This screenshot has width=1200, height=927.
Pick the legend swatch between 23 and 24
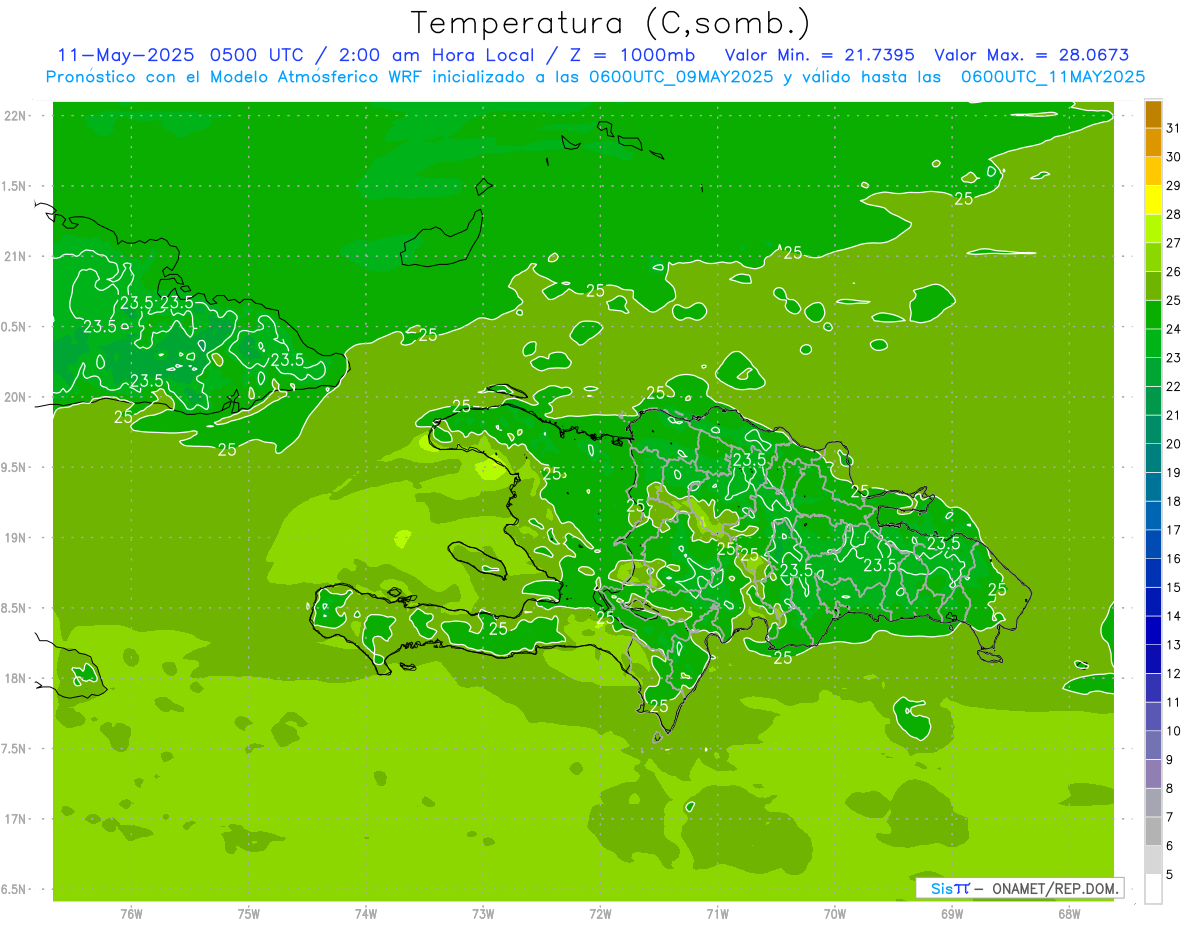(1153, 344)
